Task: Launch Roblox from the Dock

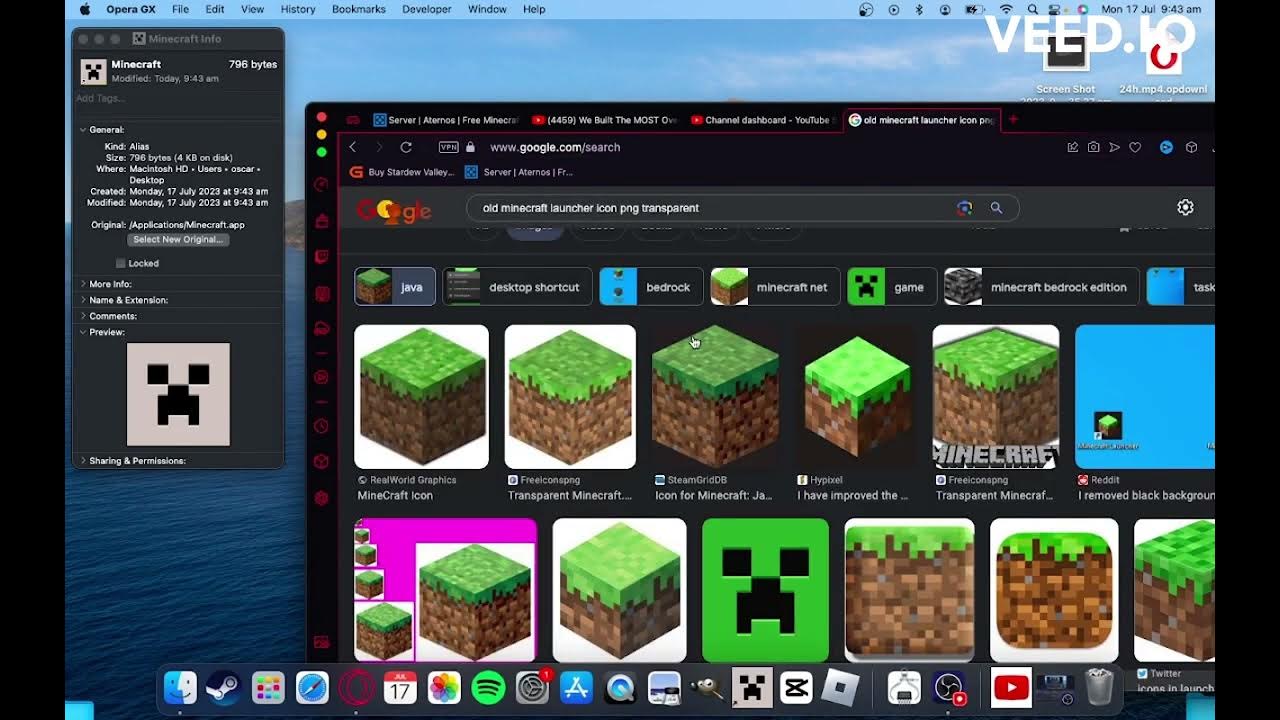Action: (x=840, y=688)
